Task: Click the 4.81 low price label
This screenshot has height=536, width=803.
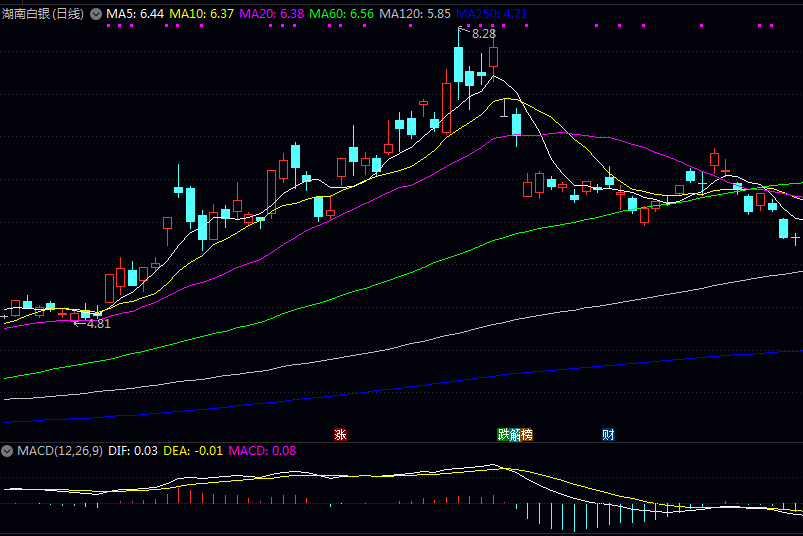Action: [x=98, y=324]
